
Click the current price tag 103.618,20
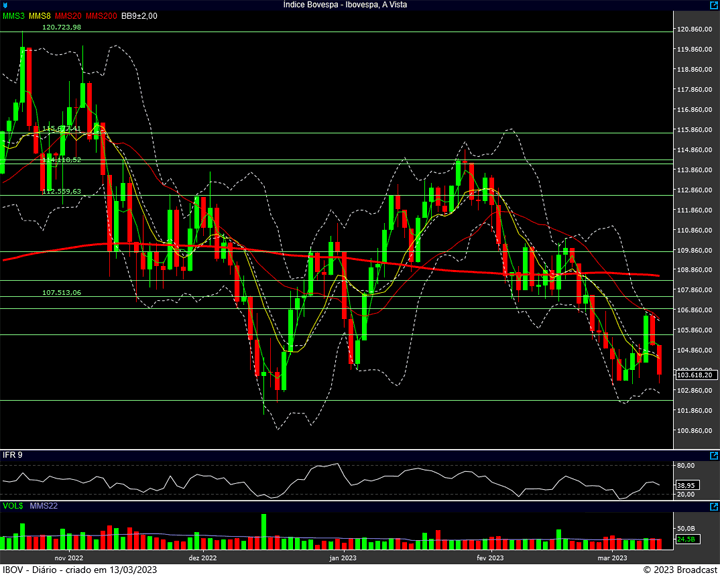point(696,375)
